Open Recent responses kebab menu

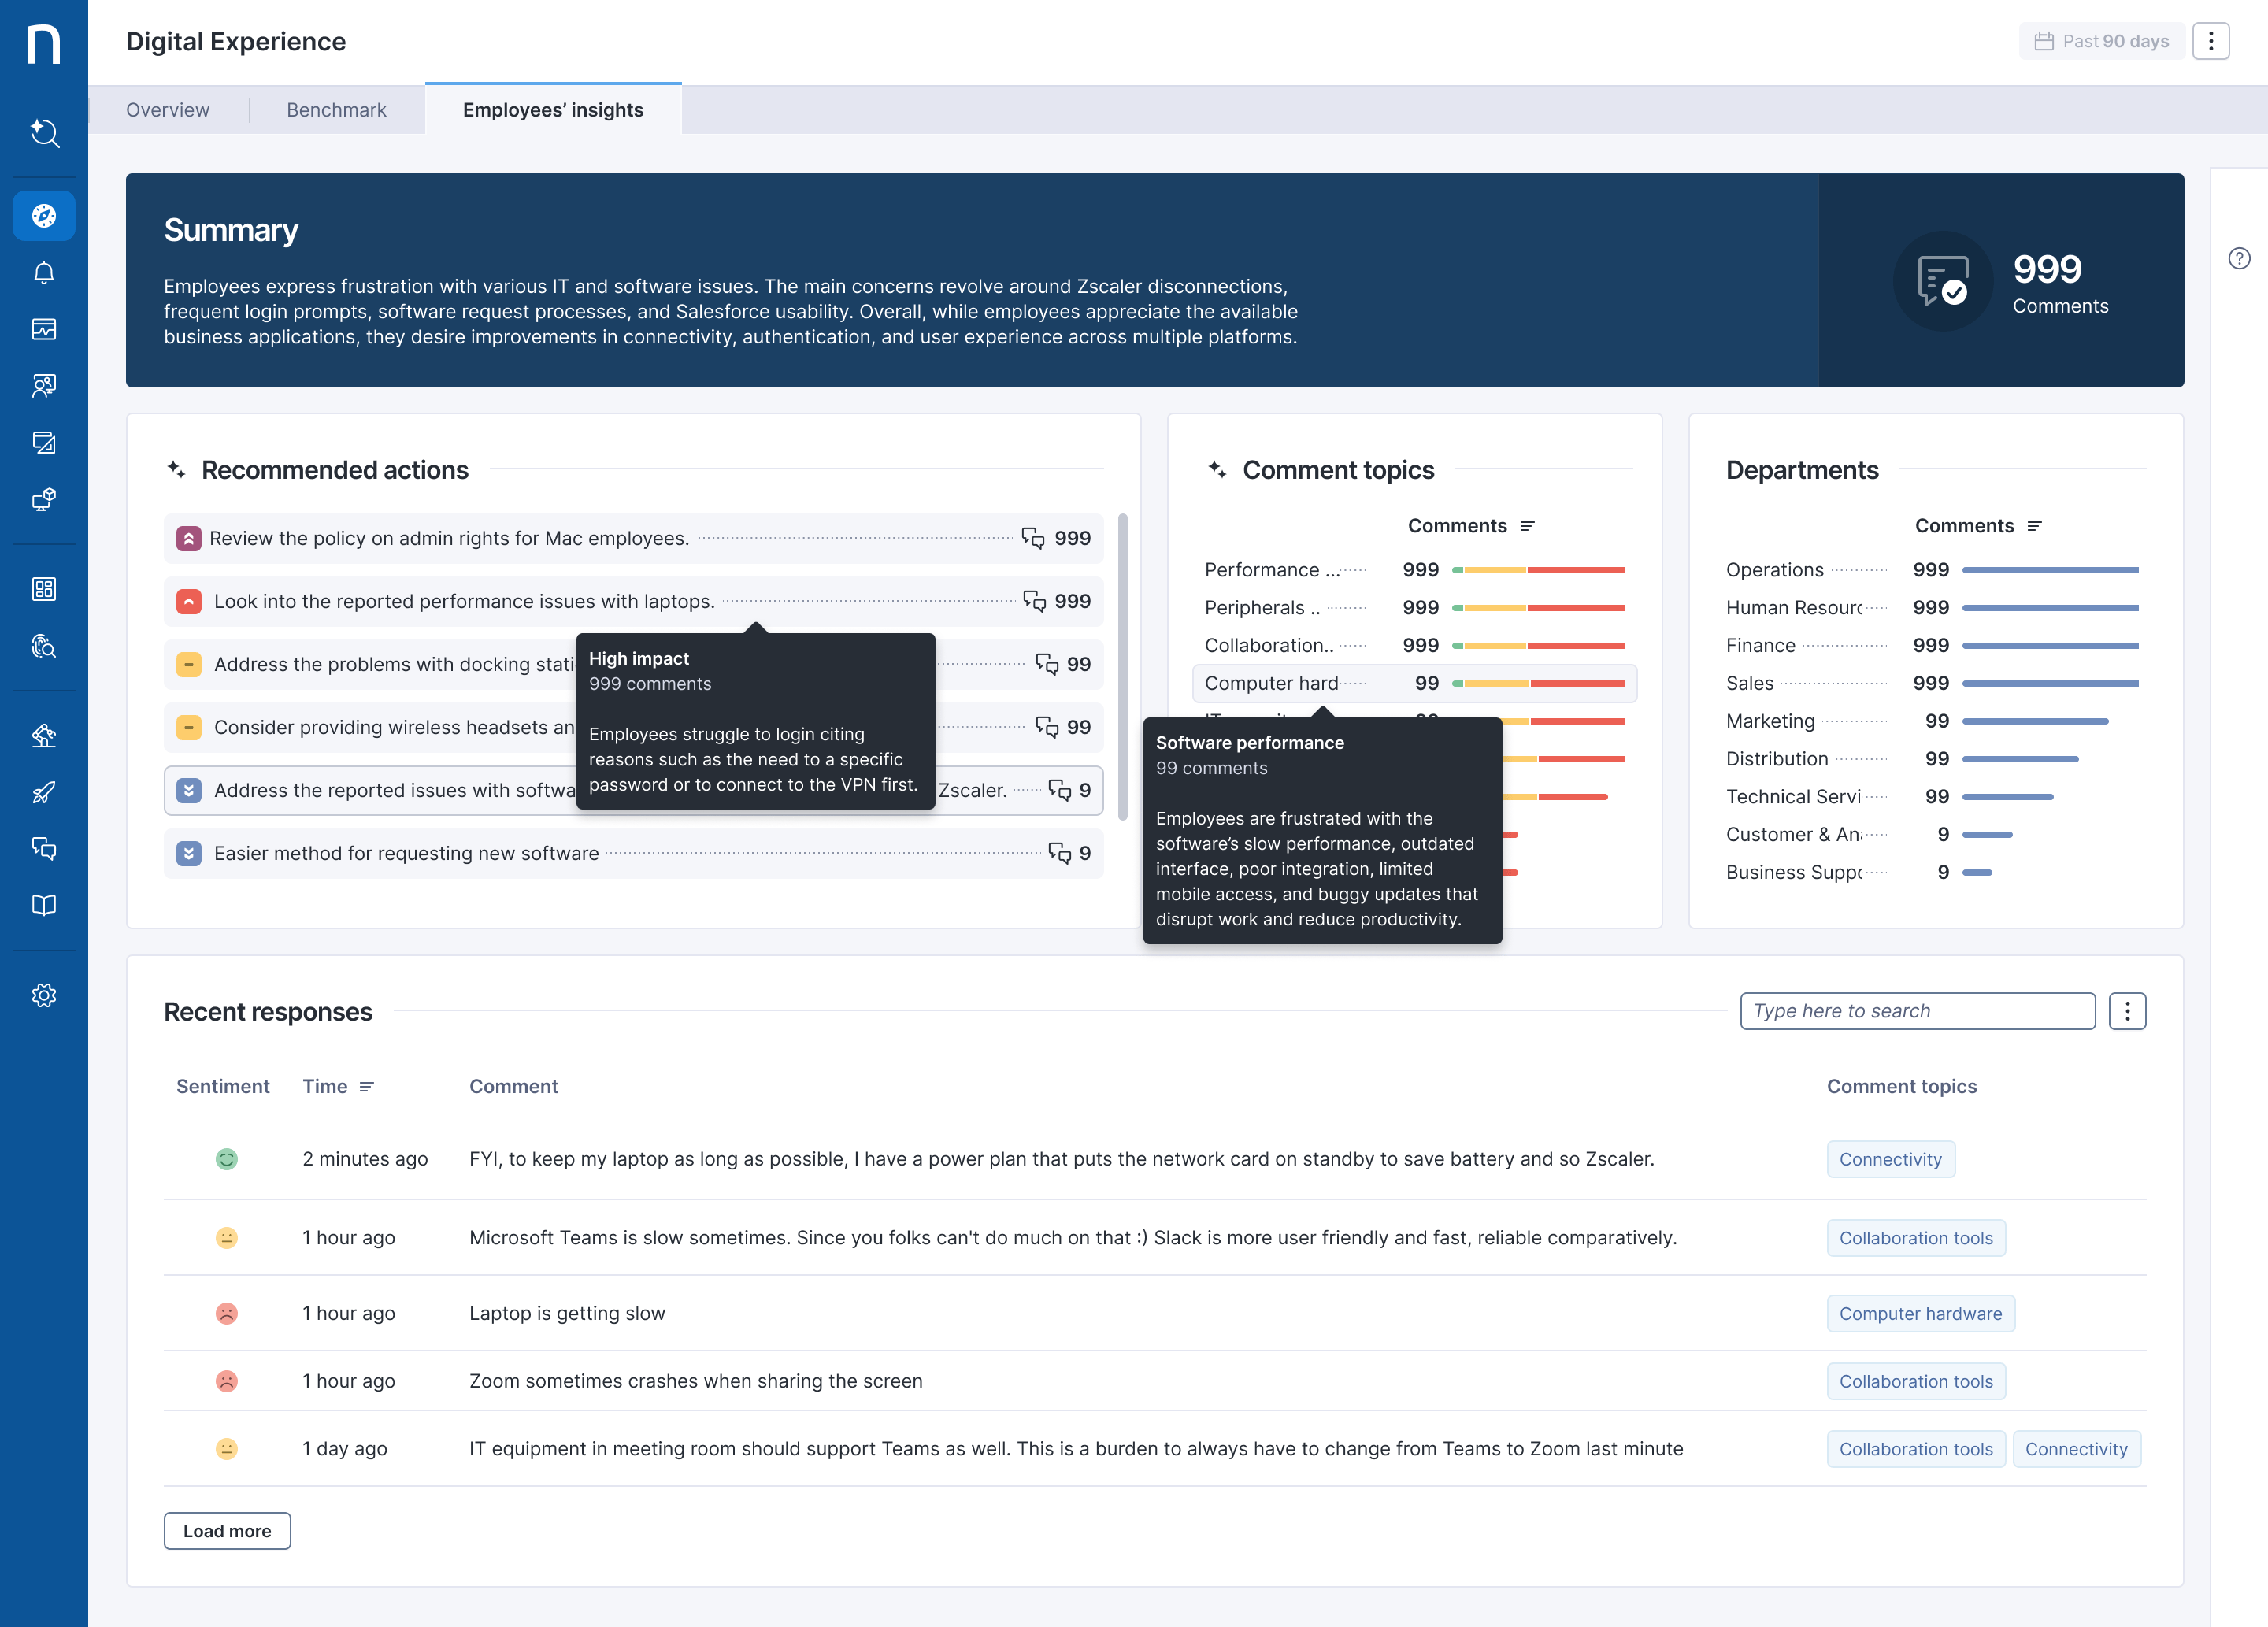pyautogui.click(x=2127, y=1011)
